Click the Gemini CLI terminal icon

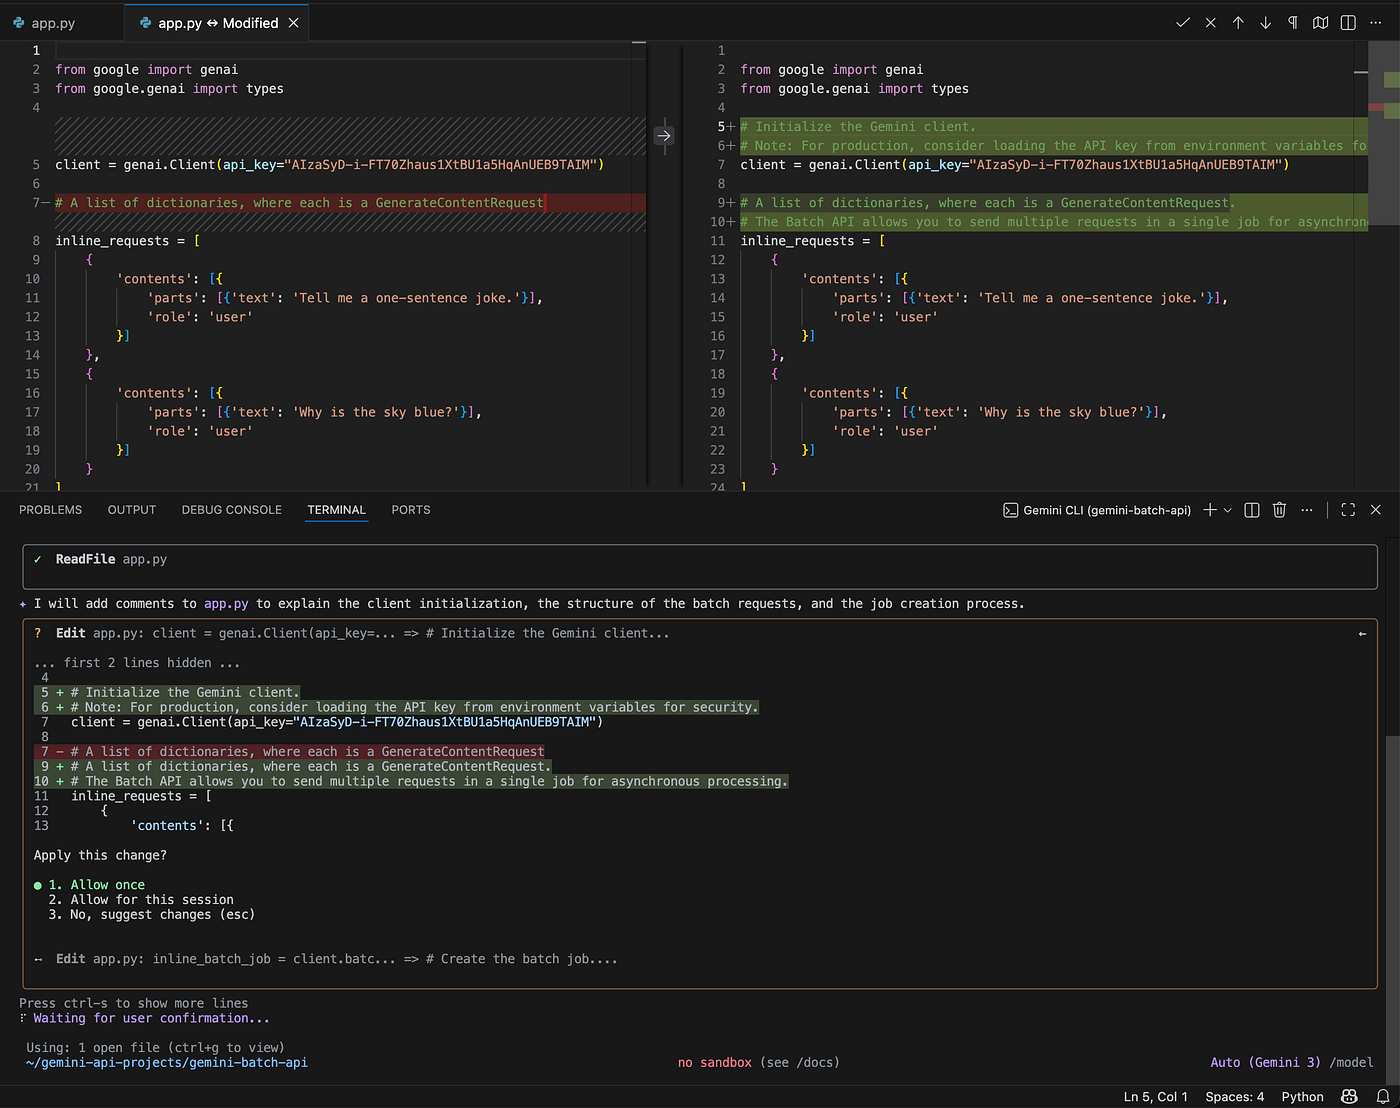1010,510
